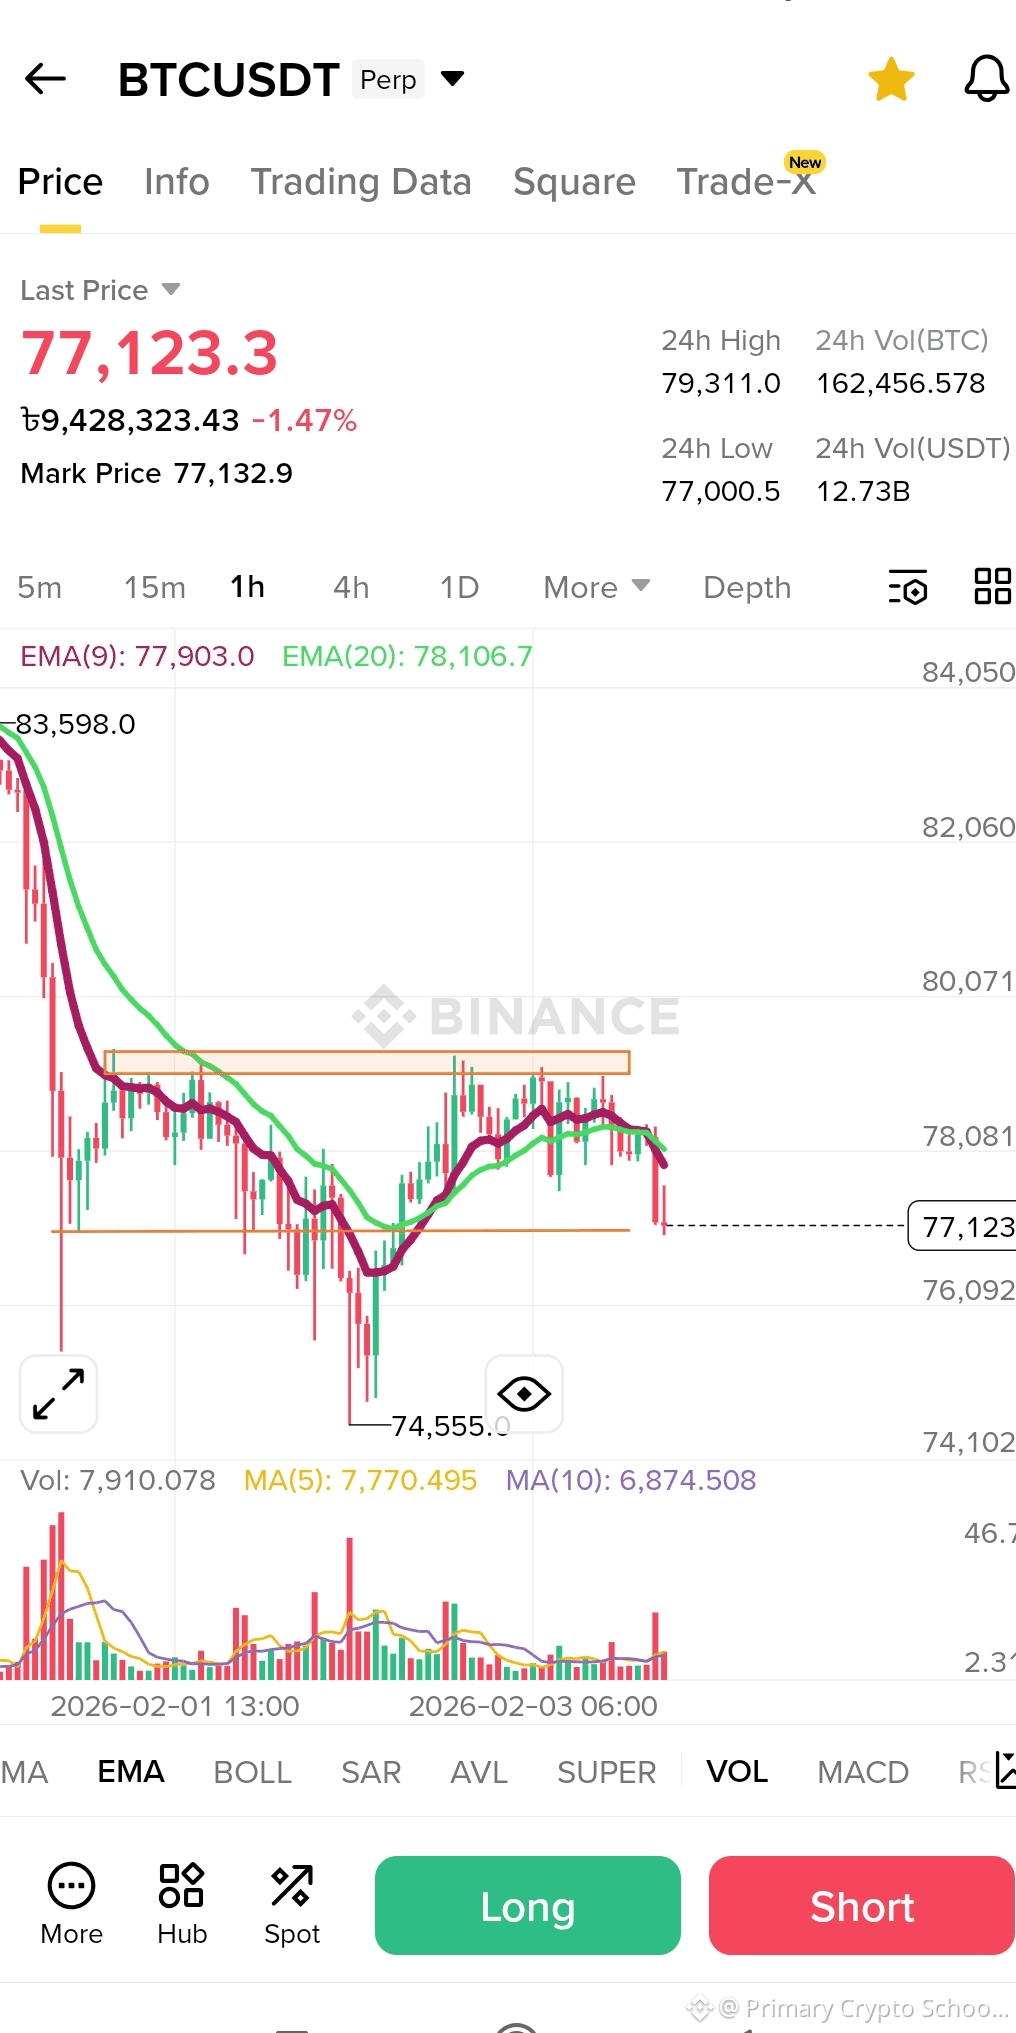
Task: Open indicator settings icon beside RSI
Action: point(1005,1771)
